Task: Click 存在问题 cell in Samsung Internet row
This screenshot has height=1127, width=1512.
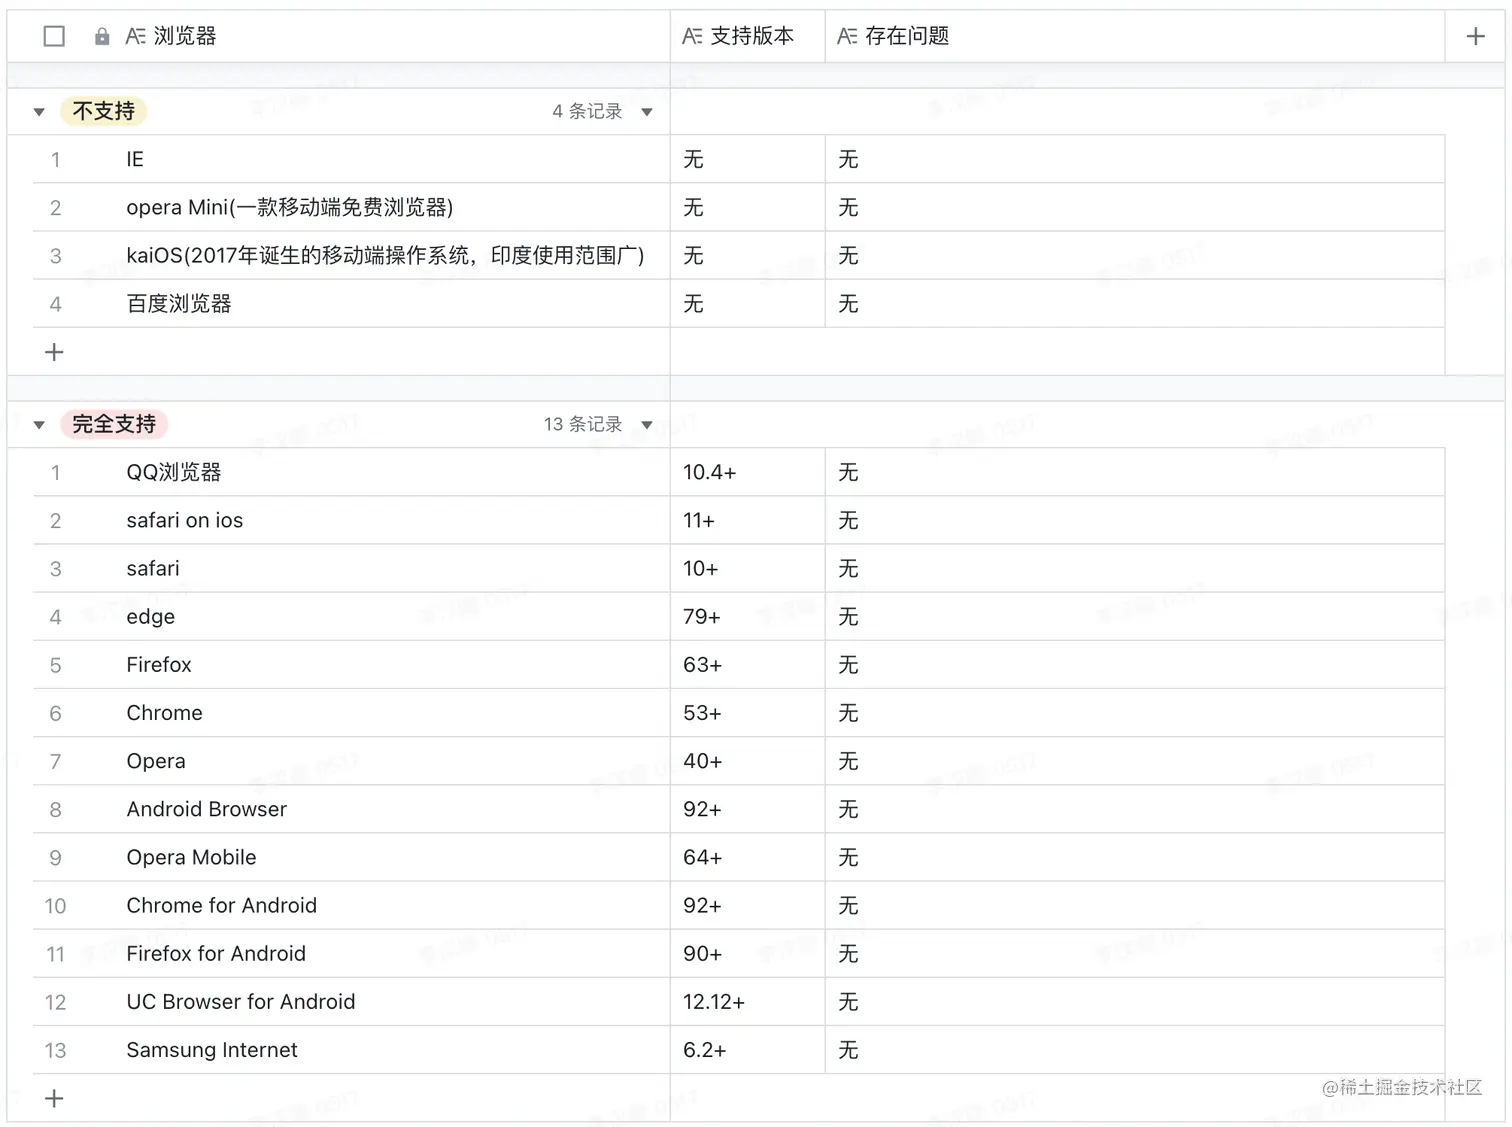Action: 1135,1050
